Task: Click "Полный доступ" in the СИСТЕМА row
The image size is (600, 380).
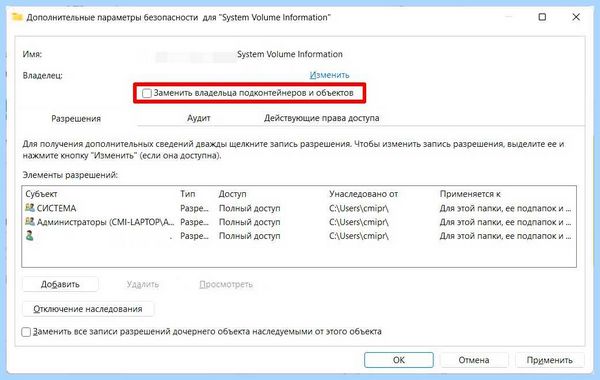Action: coord(249,208)
